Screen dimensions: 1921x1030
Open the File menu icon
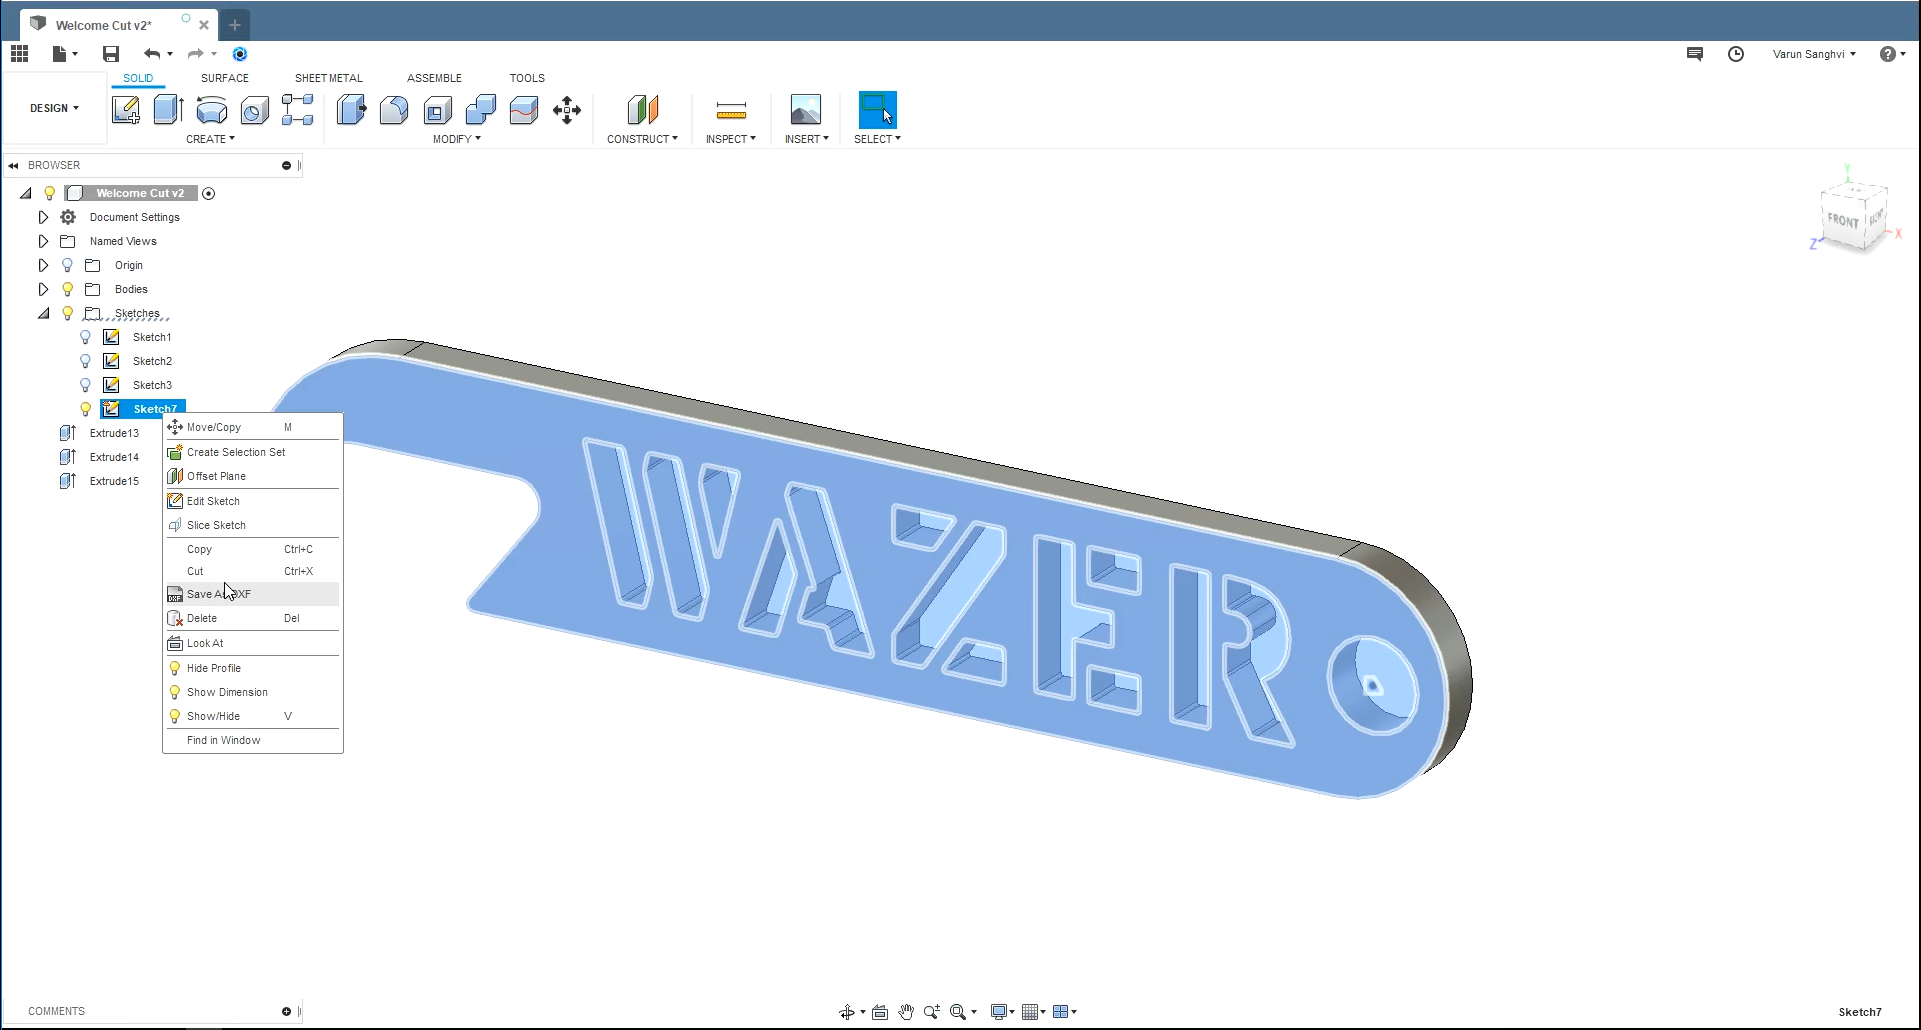(x=64, y=54)
